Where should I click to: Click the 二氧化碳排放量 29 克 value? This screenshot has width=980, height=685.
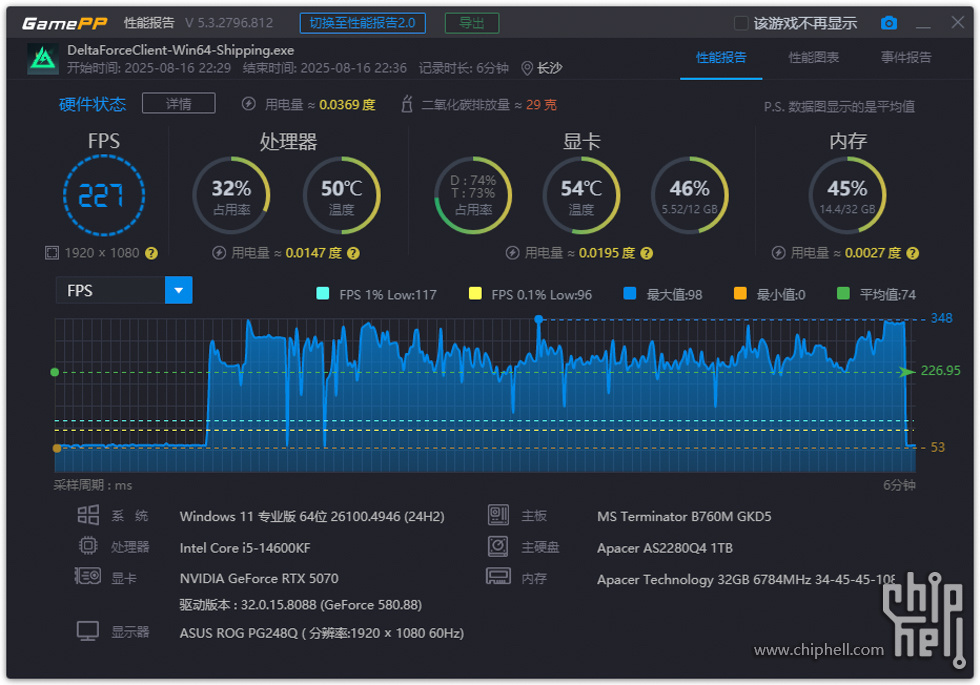[x=541, y=104]
